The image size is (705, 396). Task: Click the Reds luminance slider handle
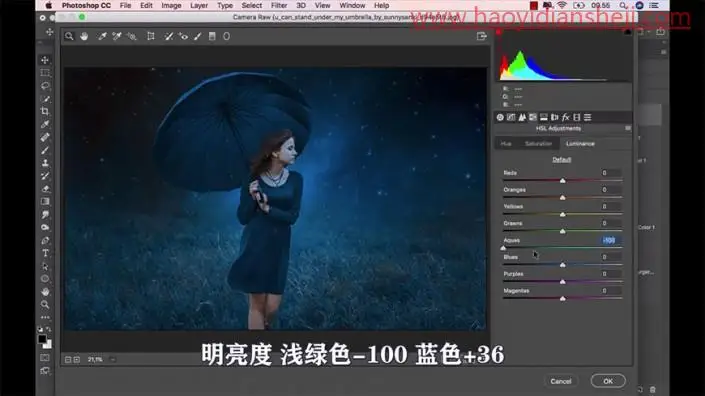[562, 181]
